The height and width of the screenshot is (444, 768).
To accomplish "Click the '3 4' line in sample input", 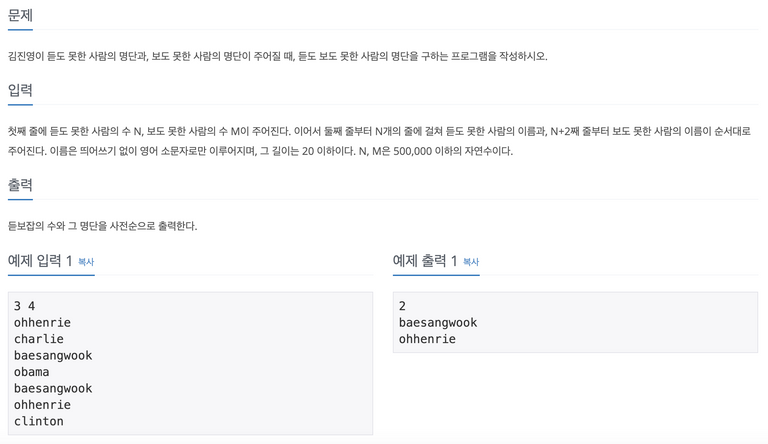I will pyautogui.click(x=24, y=306).
